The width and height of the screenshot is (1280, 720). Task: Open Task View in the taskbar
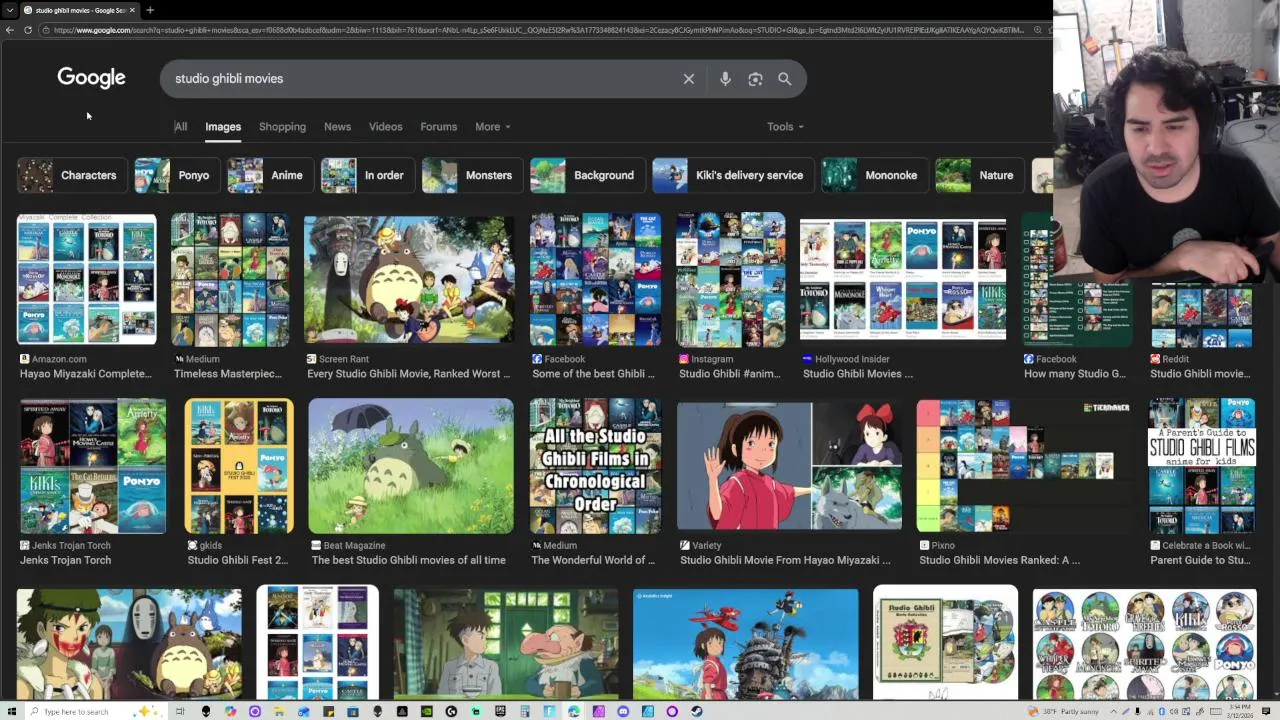click(180, 711)
